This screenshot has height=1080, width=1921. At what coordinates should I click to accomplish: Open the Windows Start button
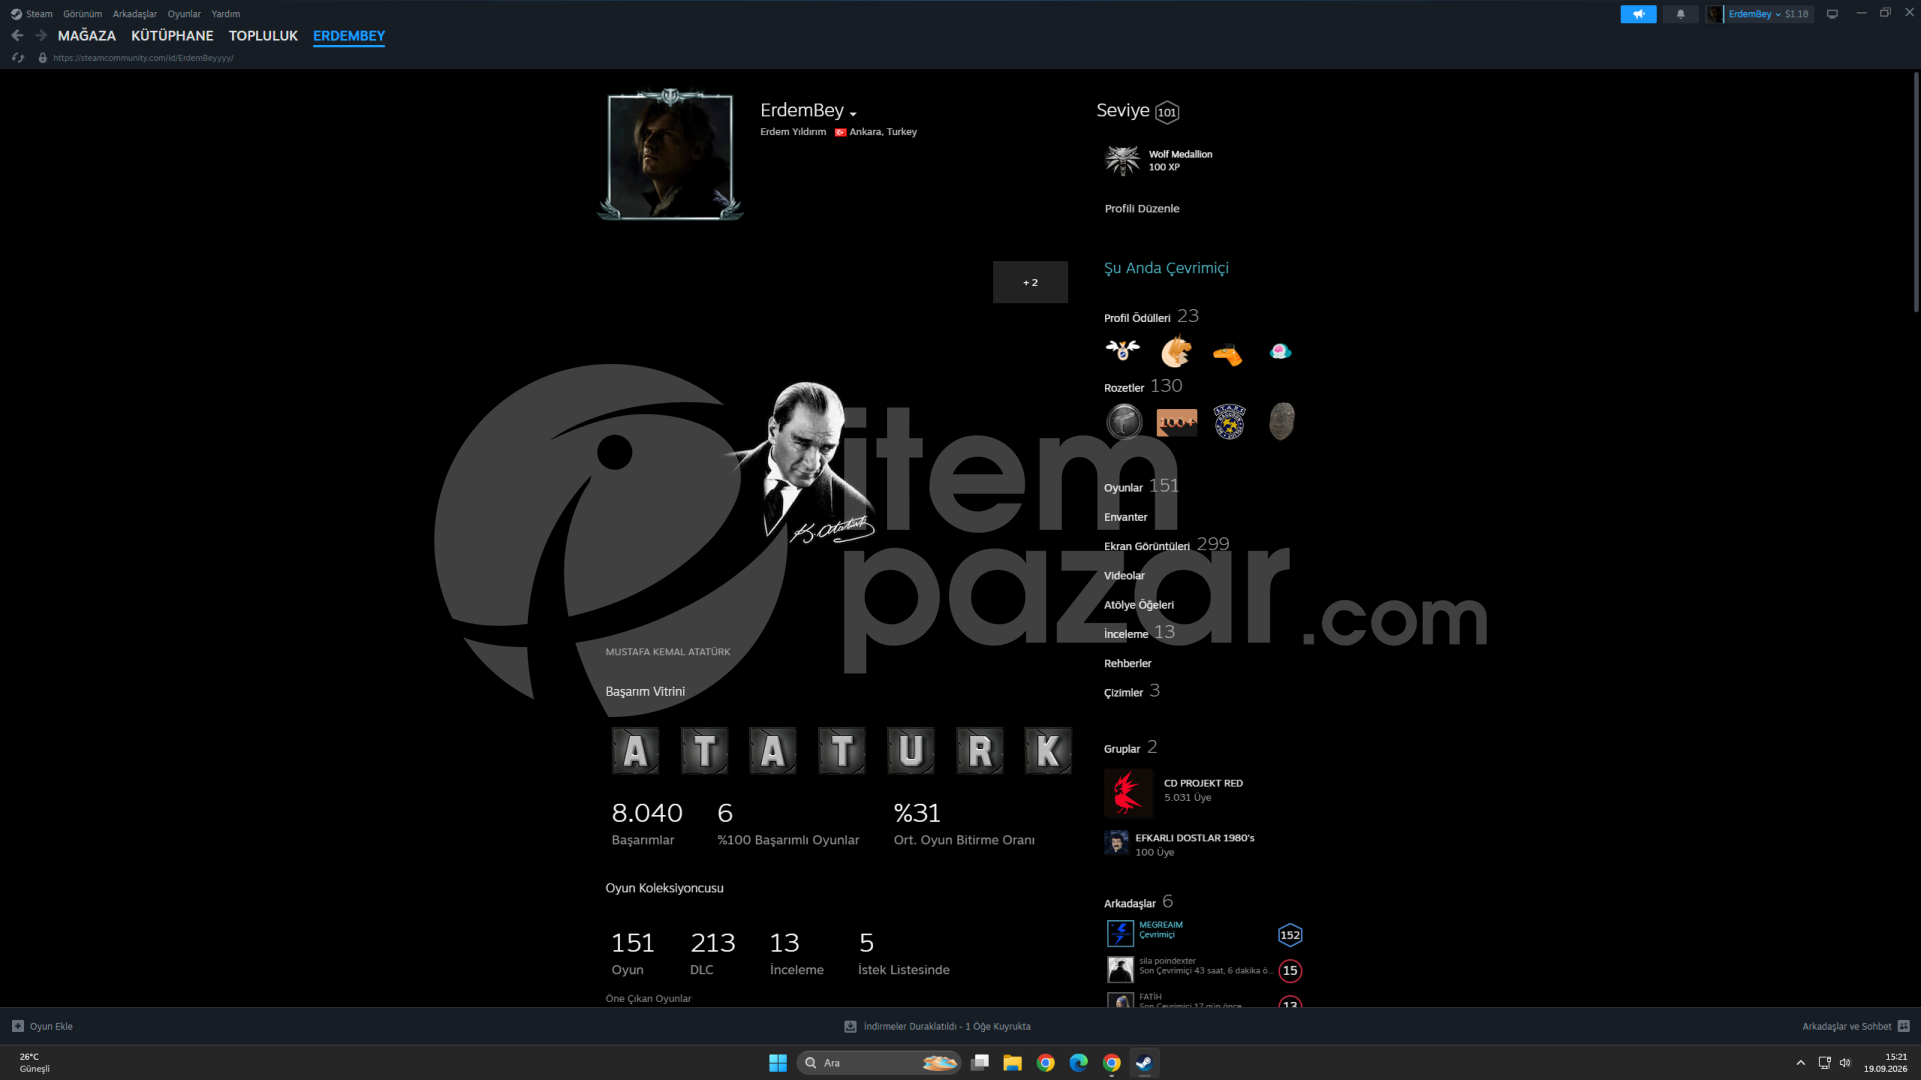click(778, 1063)
